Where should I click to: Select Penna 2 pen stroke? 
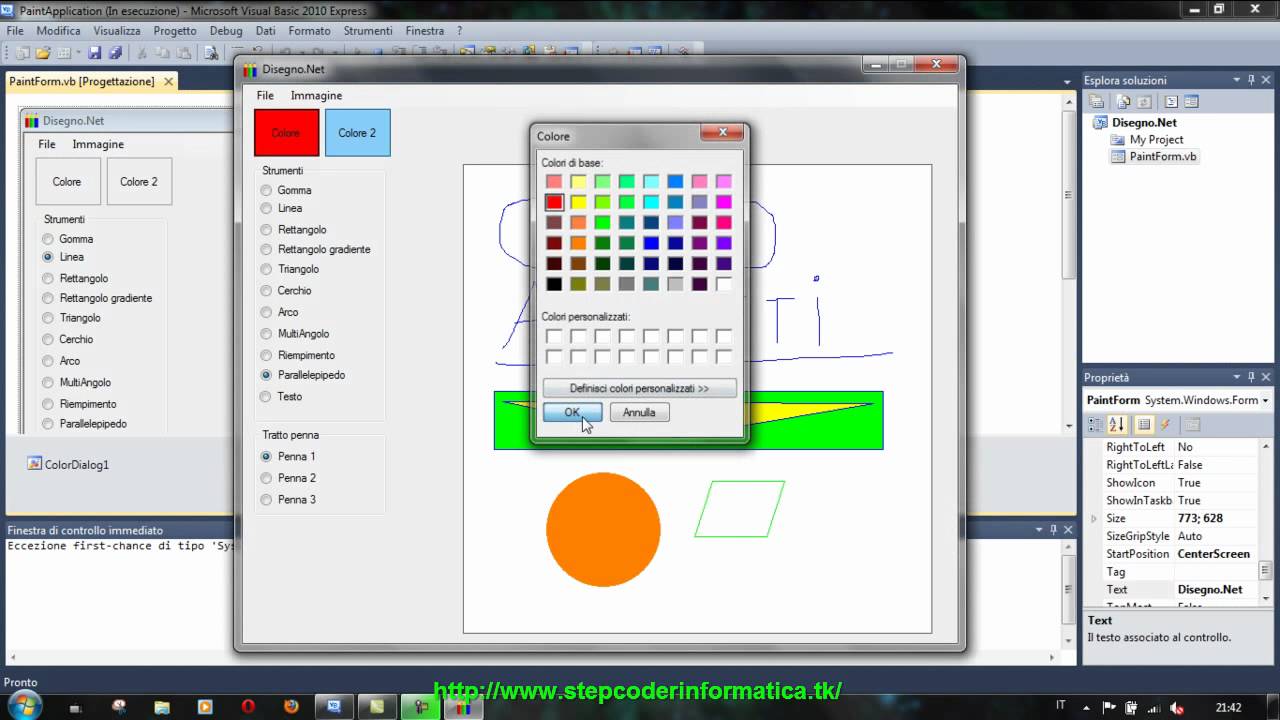[289, 478]
